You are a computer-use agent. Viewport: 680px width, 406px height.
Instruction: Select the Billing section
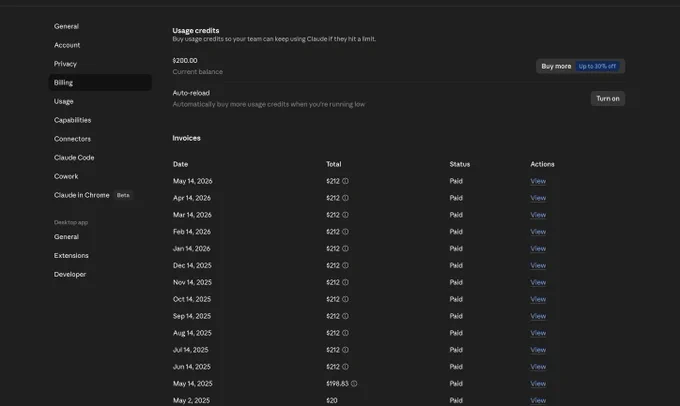click(100, 82)
